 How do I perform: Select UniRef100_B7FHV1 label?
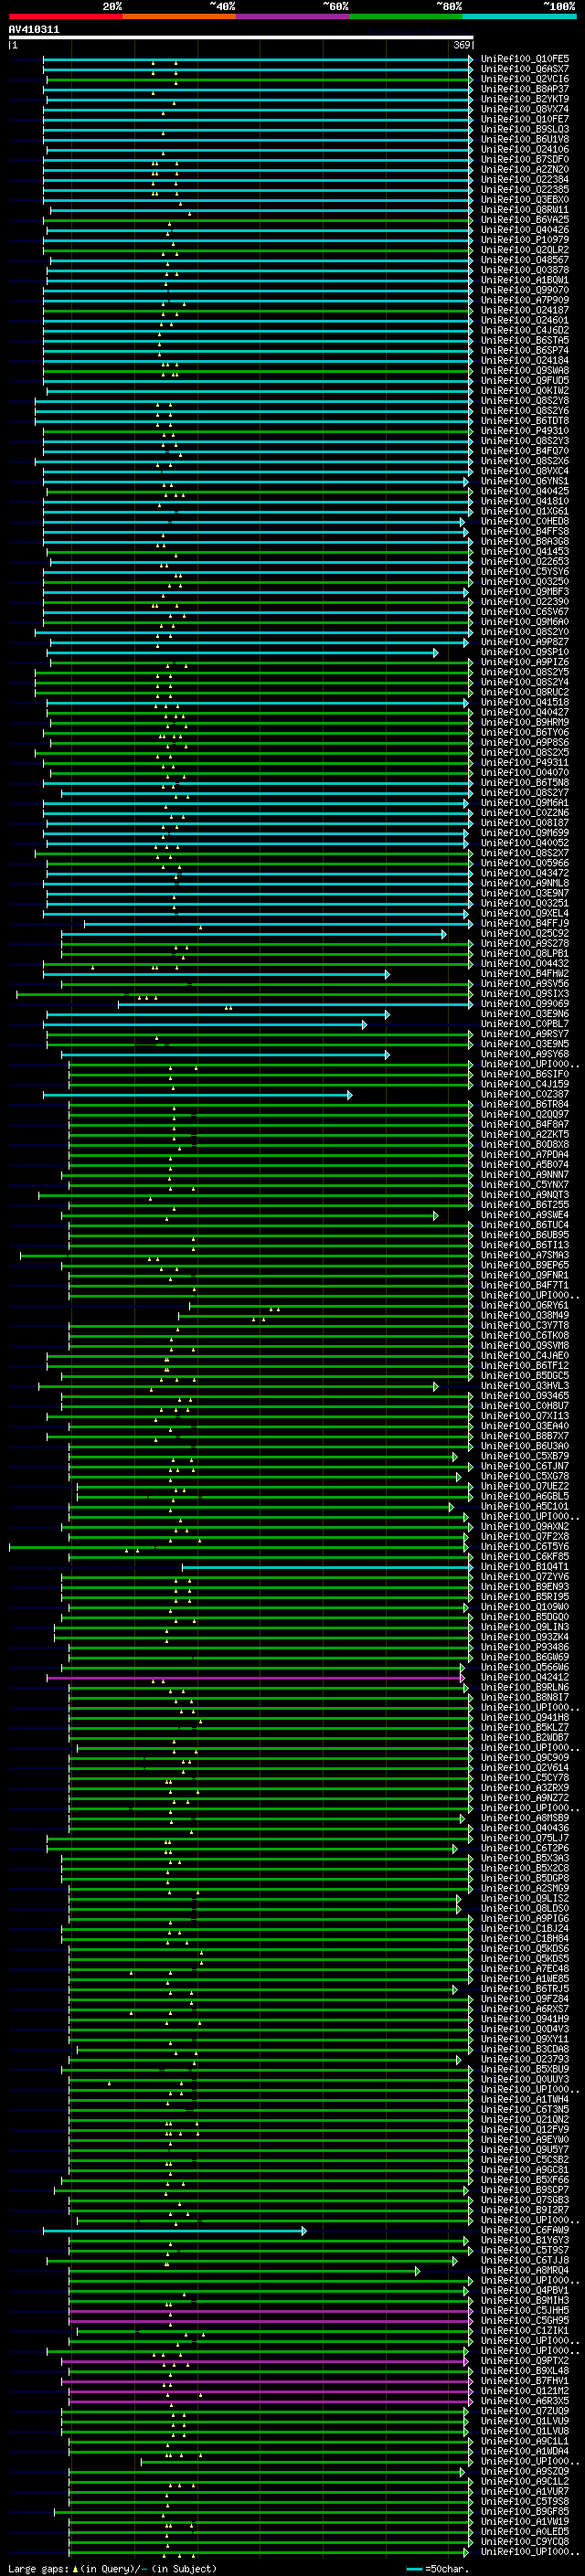(525, 2380)
